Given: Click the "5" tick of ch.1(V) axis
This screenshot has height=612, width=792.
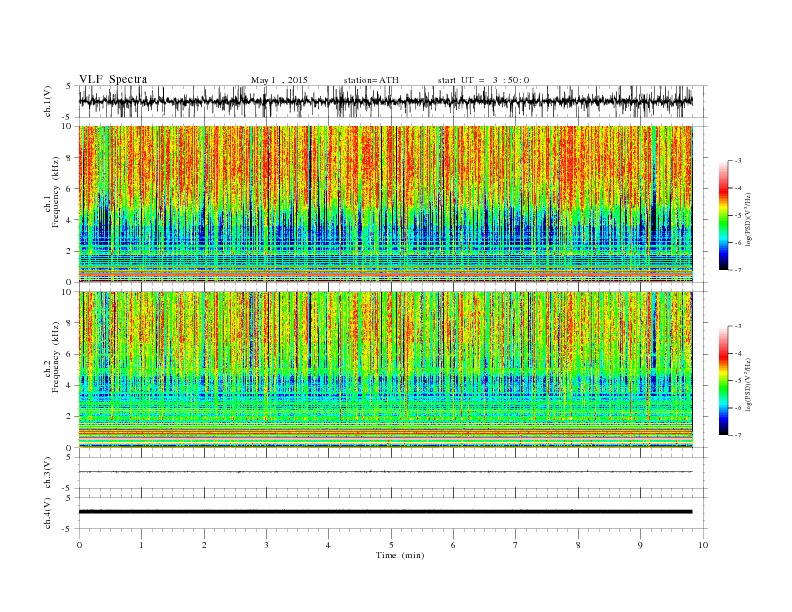Looking at the screenshot, I should pyautogui.click(x=69, y=86).
